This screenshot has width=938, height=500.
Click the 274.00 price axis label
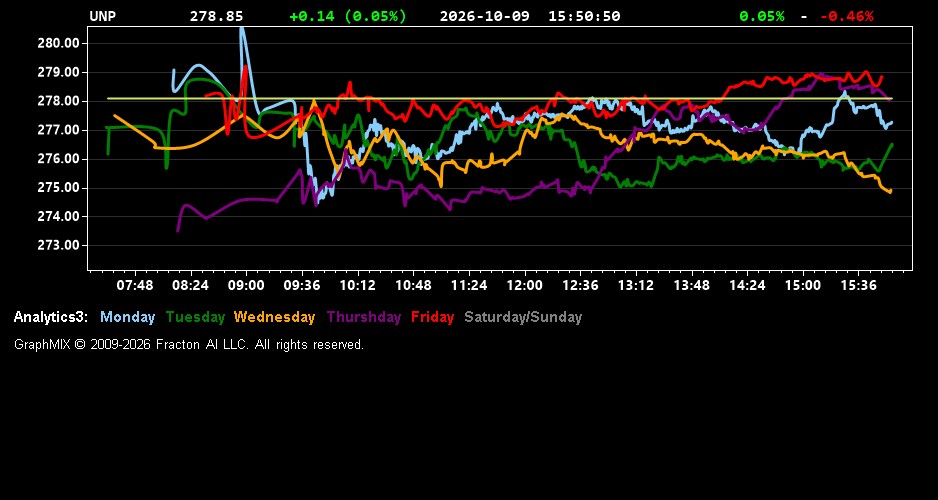59,217
